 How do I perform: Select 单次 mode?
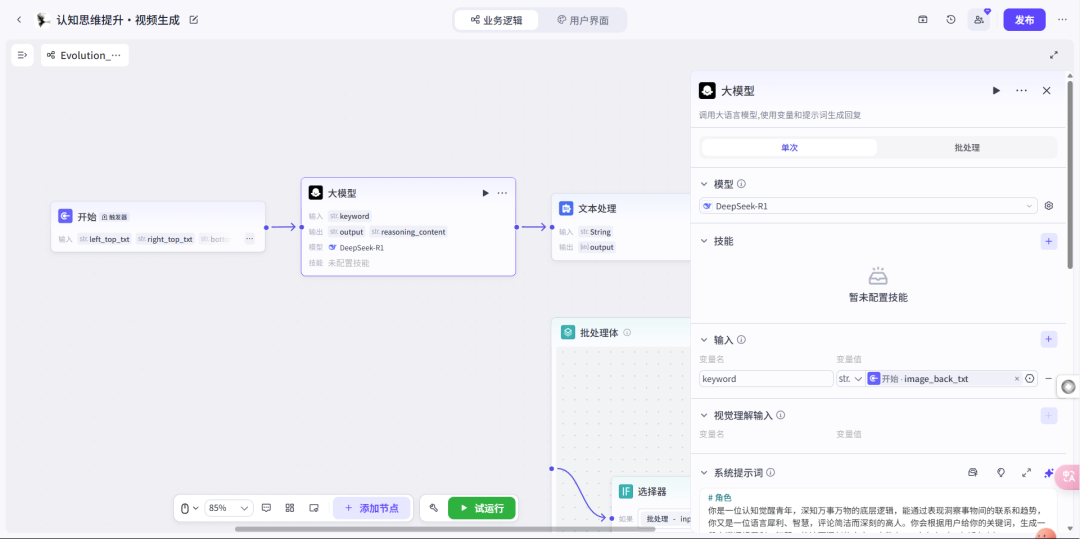pos(789,147)
